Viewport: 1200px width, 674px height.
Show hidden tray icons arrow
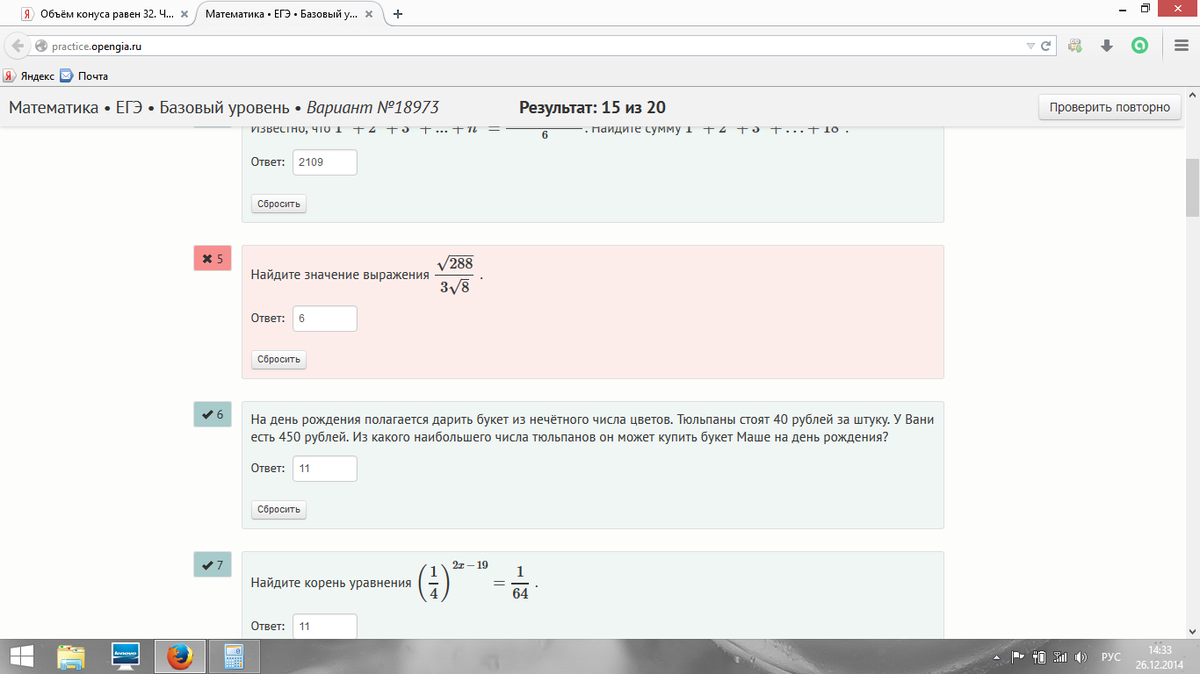[x=995, y=657]
